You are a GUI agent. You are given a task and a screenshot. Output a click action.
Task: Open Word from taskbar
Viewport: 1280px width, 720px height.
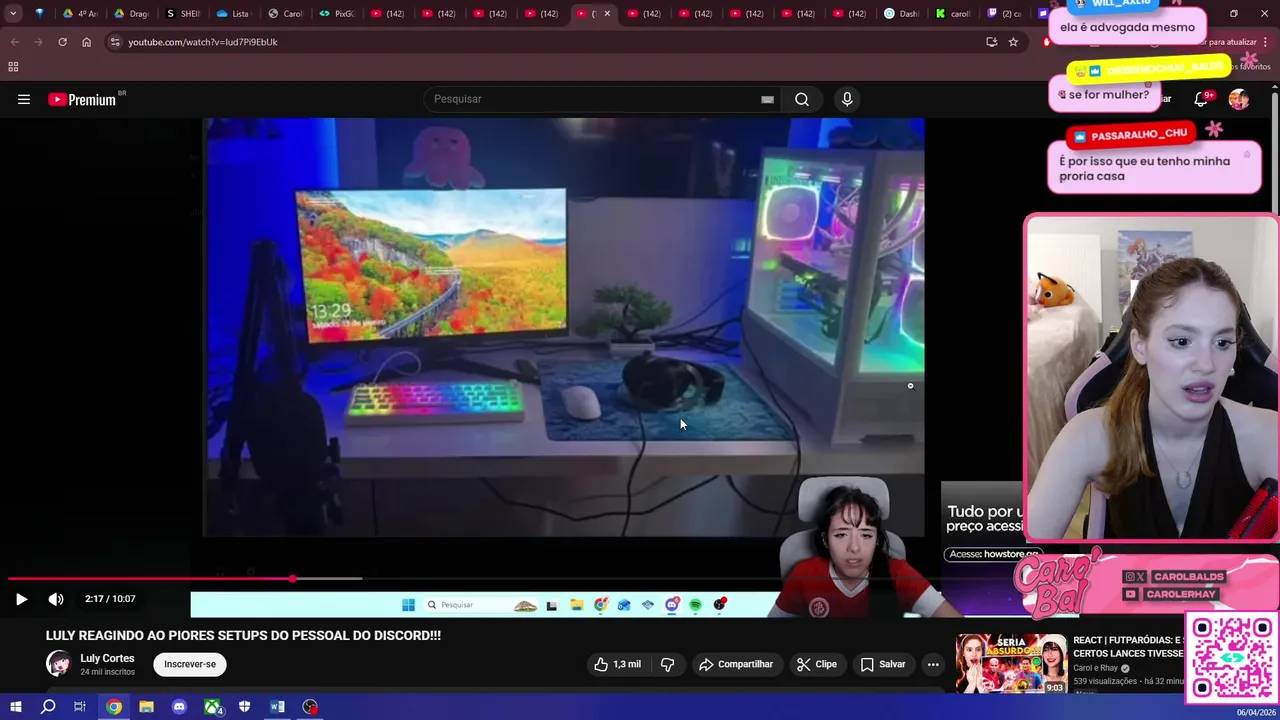[277, 707]
